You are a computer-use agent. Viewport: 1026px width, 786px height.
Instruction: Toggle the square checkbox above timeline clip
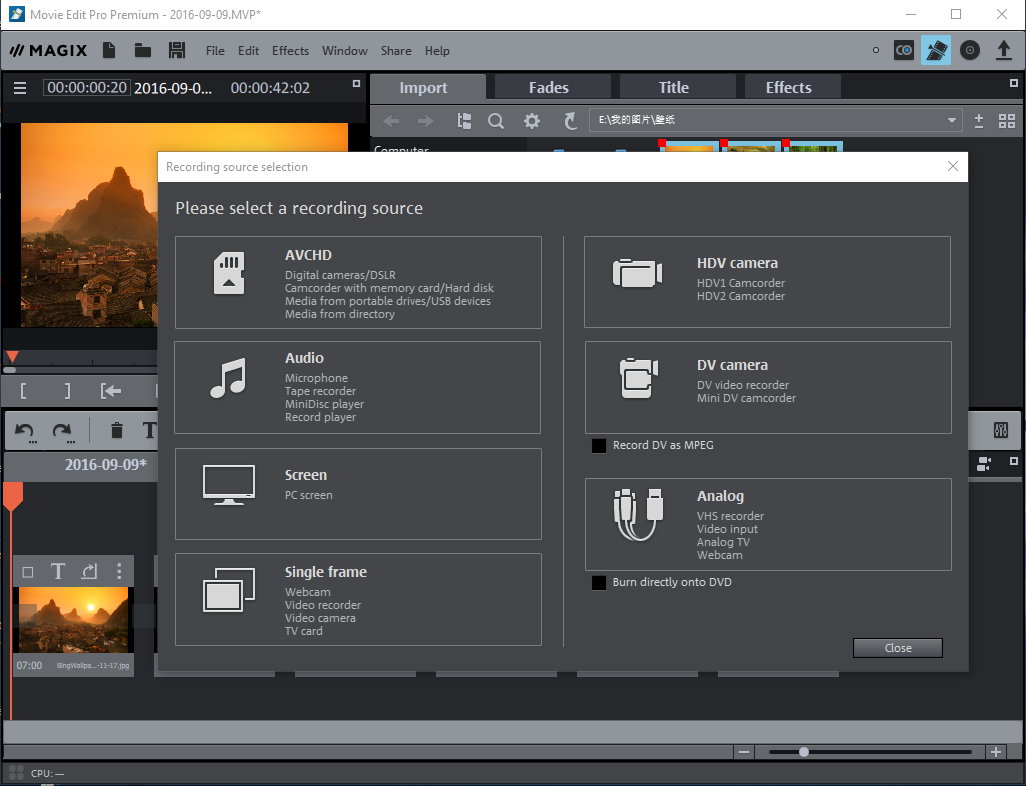[27, 573]
